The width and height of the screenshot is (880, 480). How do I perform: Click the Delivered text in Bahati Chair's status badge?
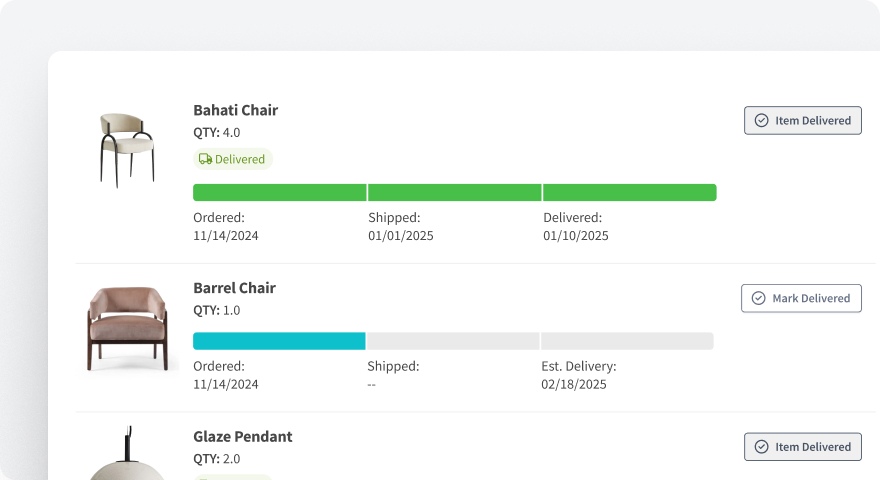(240, 159)
